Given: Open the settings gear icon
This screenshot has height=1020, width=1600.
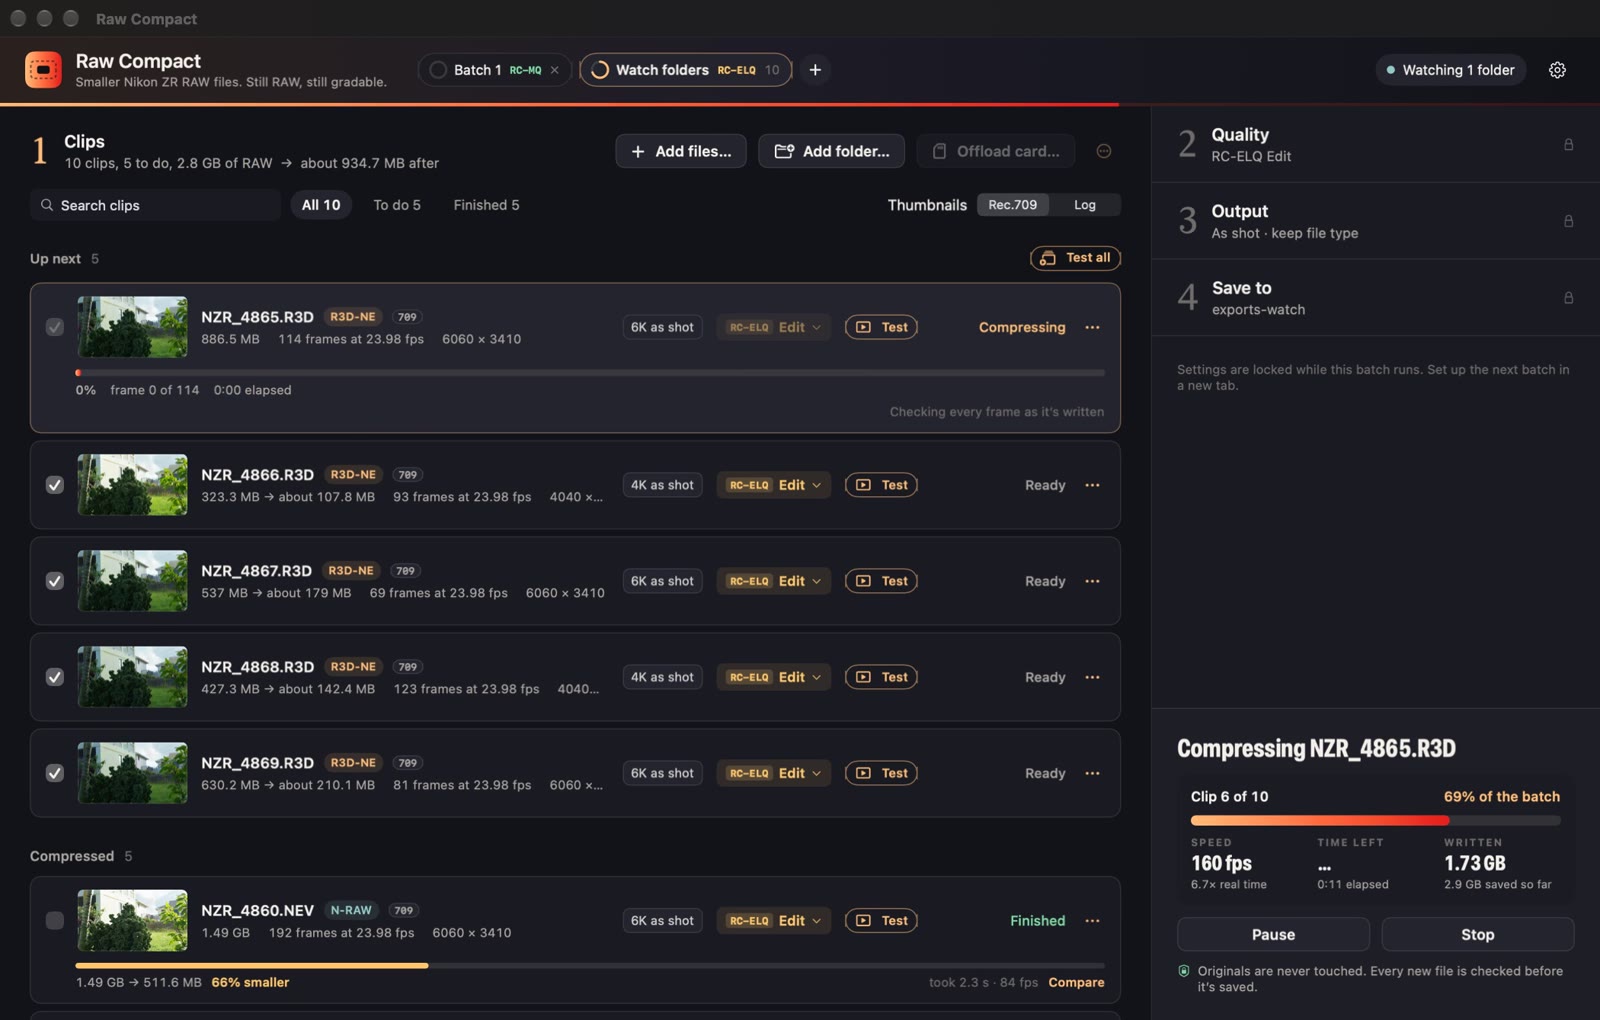Looking at the screenshot, I should click(x=1557, y=70).
